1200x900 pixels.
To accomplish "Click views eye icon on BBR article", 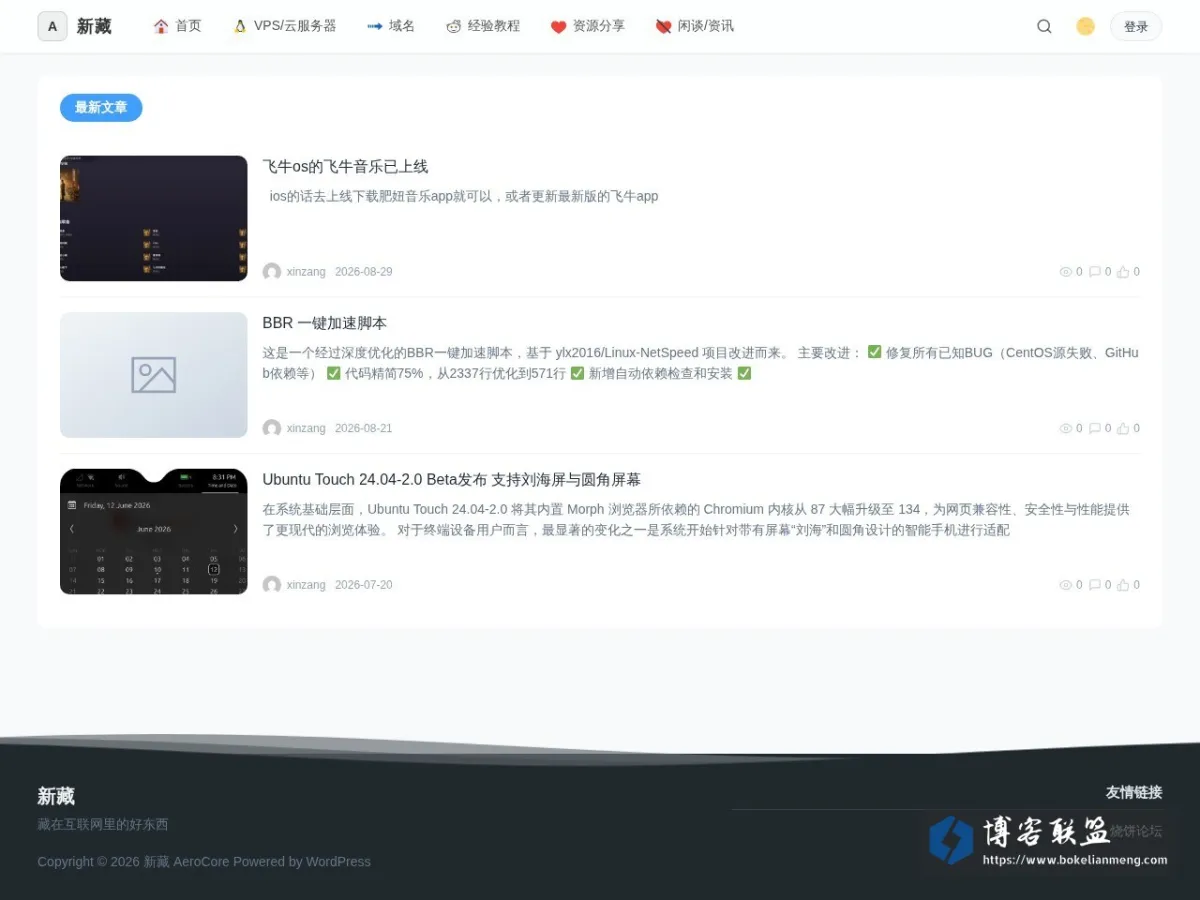I will coord(1066,428).
